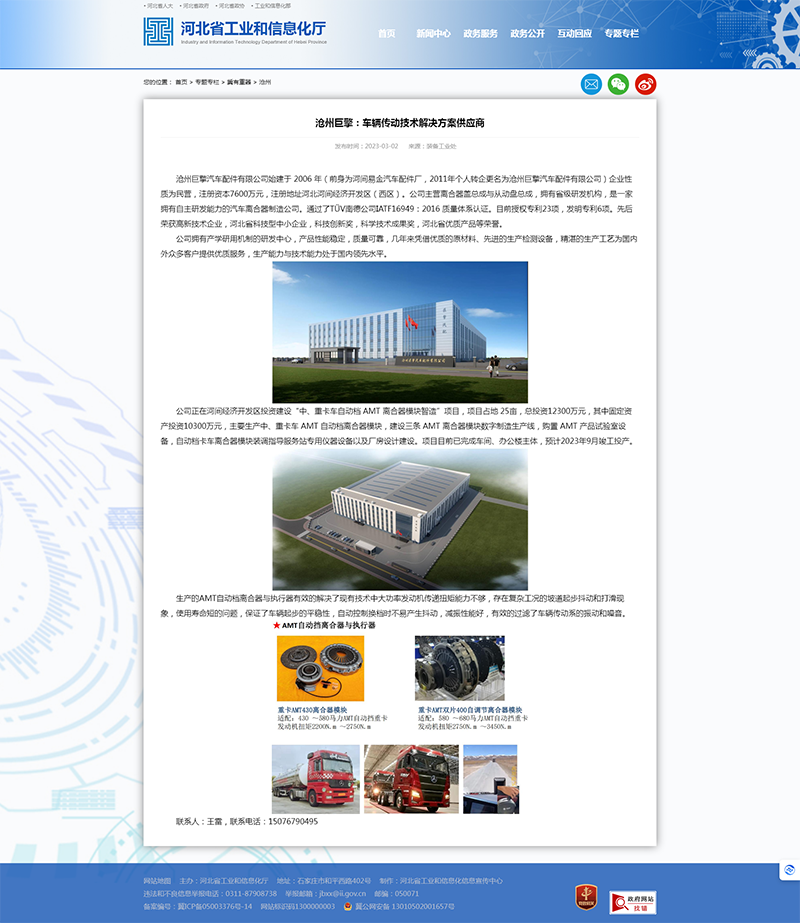
Task: Click the office building front rendering image
Action: (x=400, y=332)
